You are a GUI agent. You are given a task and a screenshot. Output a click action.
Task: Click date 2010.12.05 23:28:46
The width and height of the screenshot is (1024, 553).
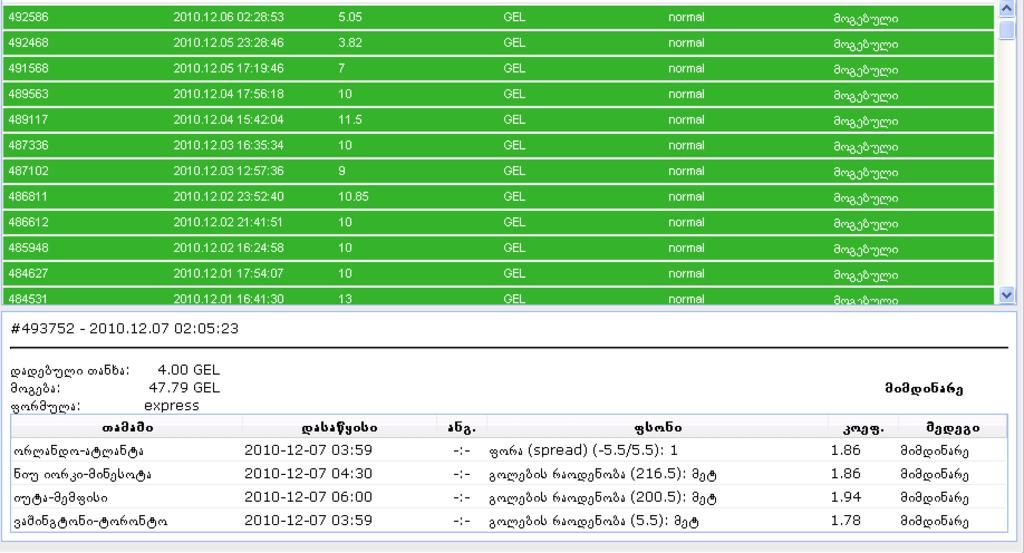pos(229,43)
